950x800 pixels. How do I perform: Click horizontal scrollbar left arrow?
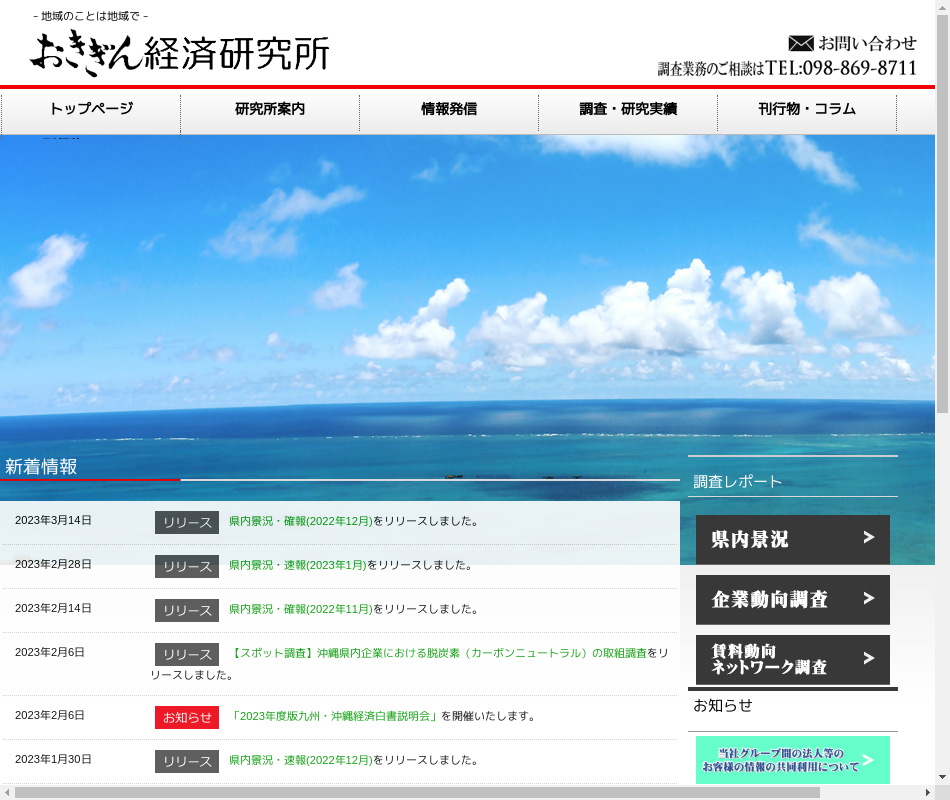pos(8,792)
